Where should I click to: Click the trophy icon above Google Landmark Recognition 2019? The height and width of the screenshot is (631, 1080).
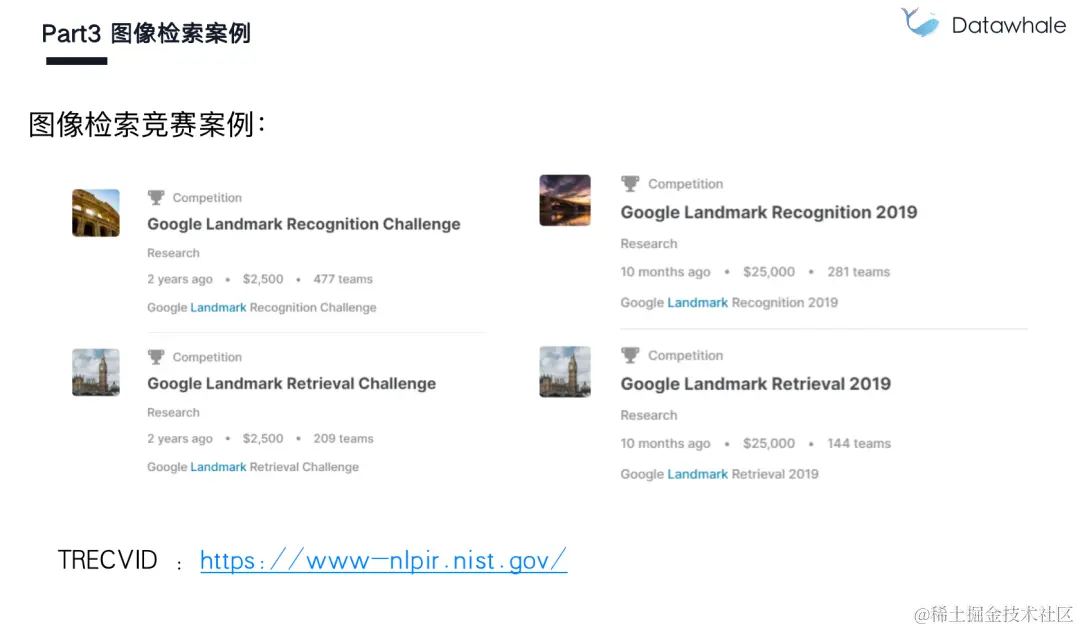tap(630, 184)
